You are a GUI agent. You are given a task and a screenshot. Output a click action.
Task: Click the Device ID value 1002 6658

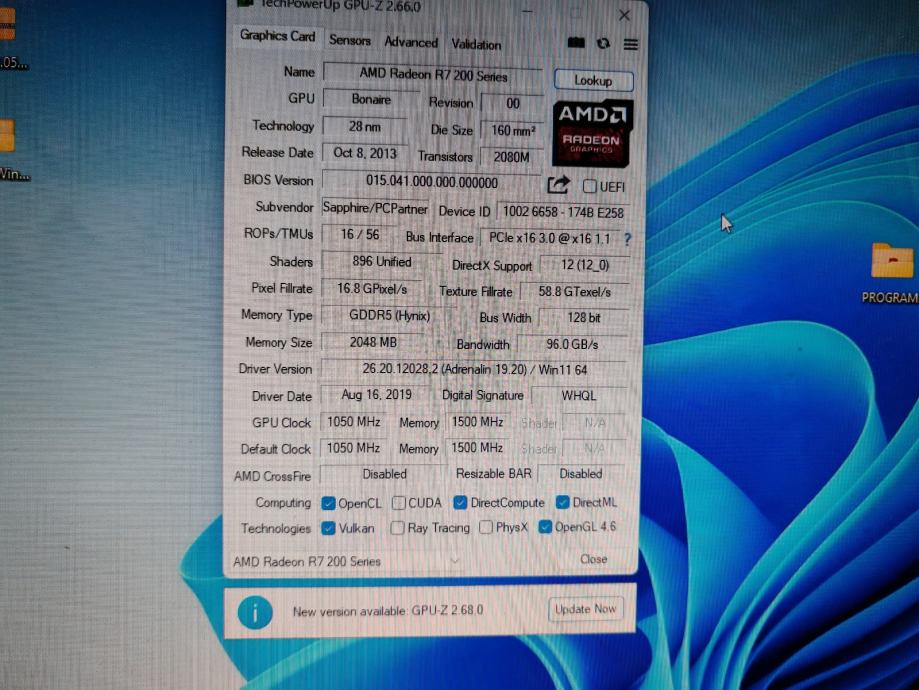[x=563, y=212]
